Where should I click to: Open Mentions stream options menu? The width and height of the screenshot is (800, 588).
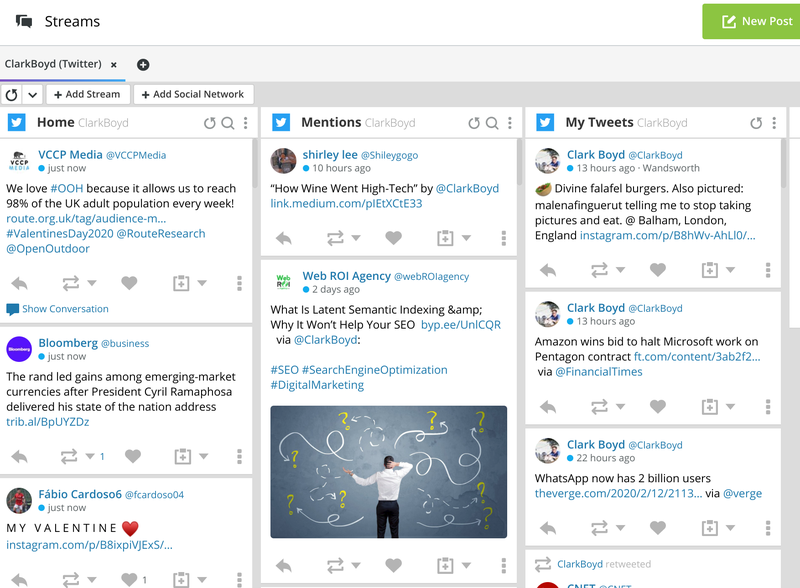click(x=510, y=123)
